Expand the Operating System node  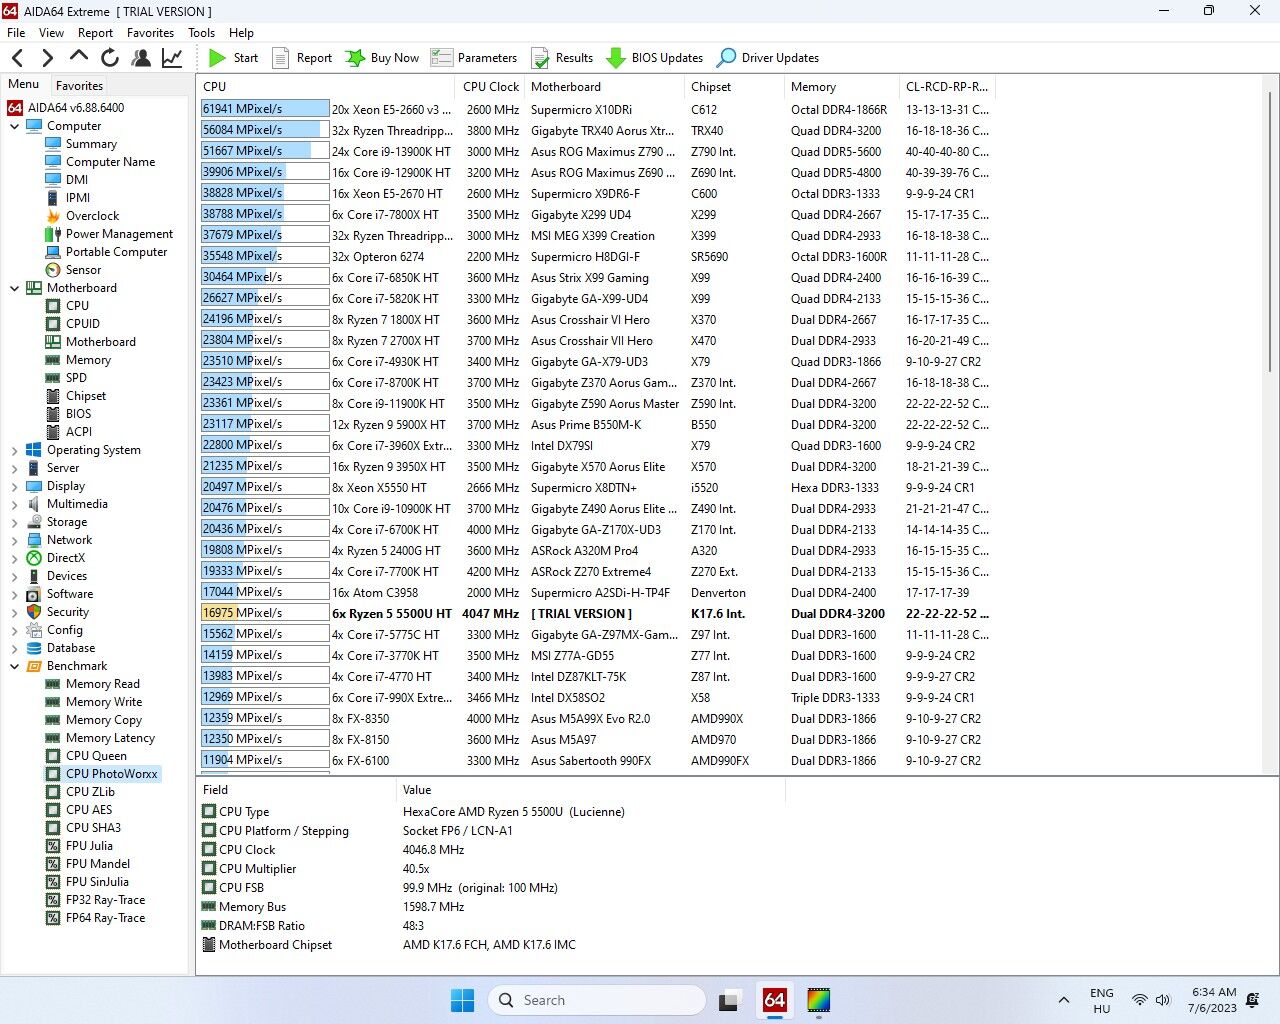[14, 450]
